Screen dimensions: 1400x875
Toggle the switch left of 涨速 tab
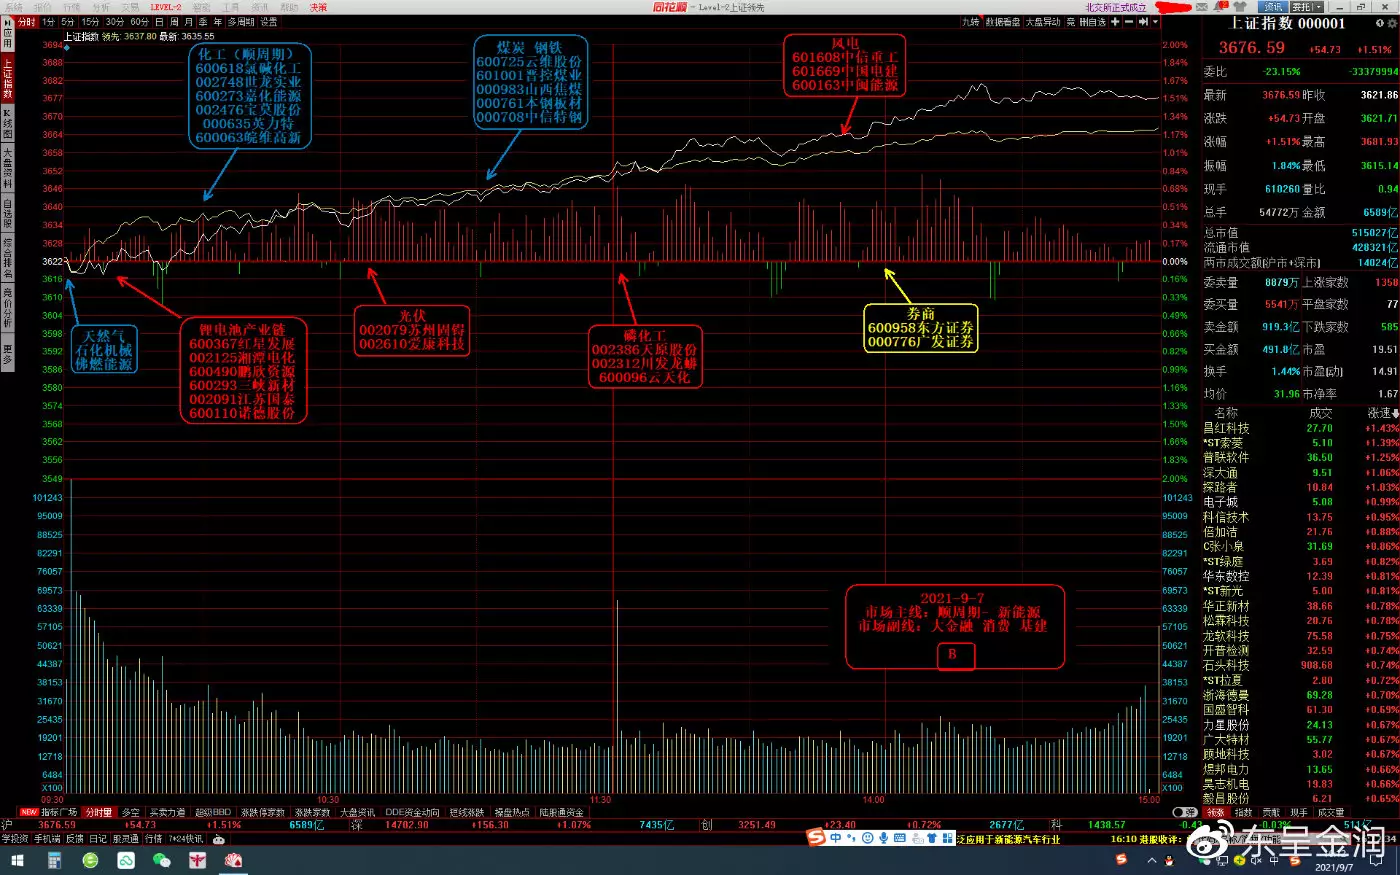pyautogui.click(x=1185, y=812)
